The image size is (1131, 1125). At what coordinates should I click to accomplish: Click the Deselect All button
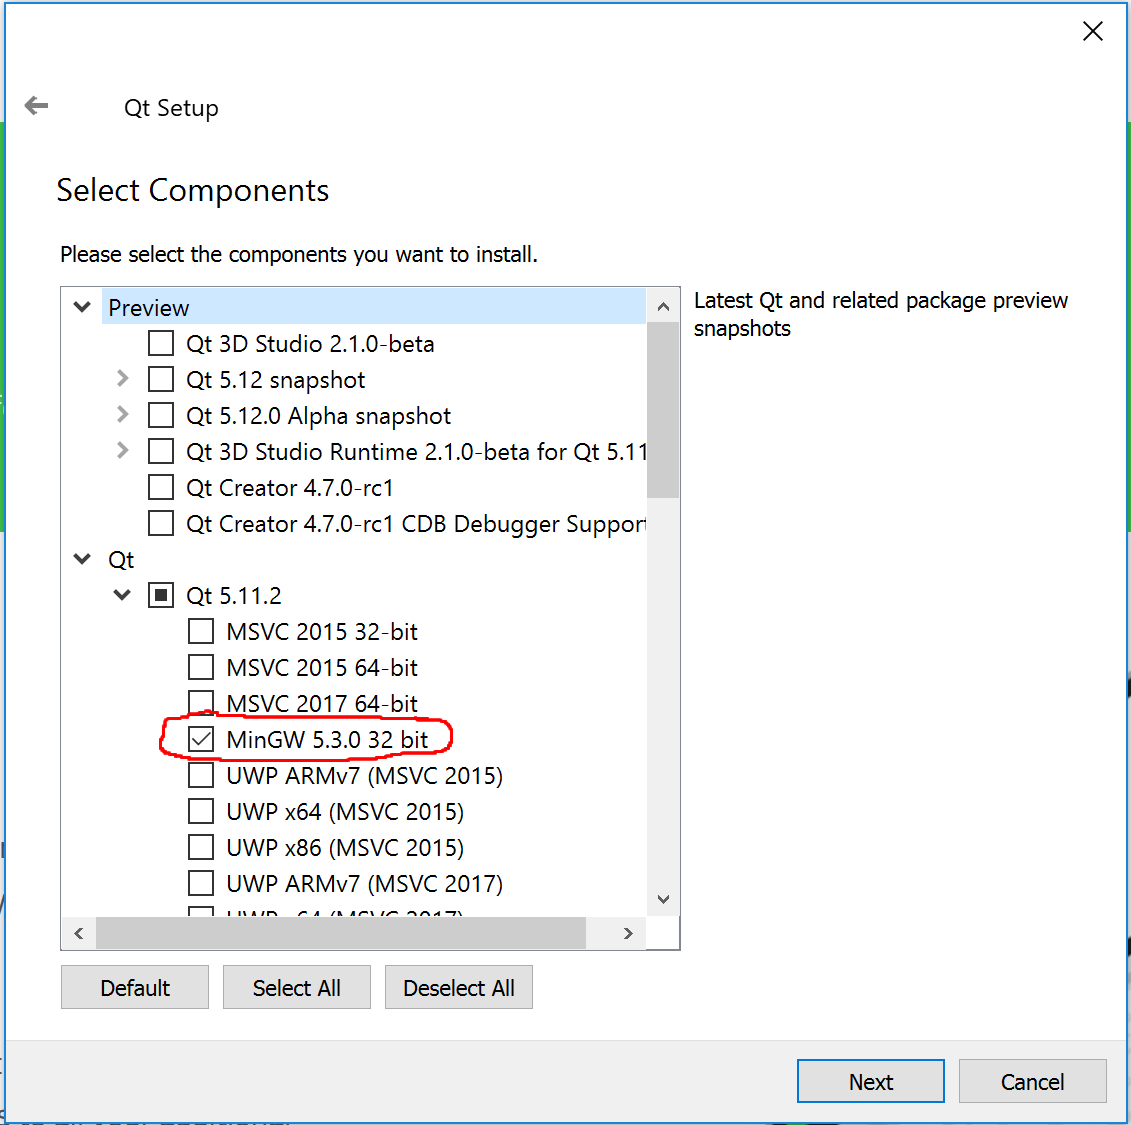pos(459,988)
